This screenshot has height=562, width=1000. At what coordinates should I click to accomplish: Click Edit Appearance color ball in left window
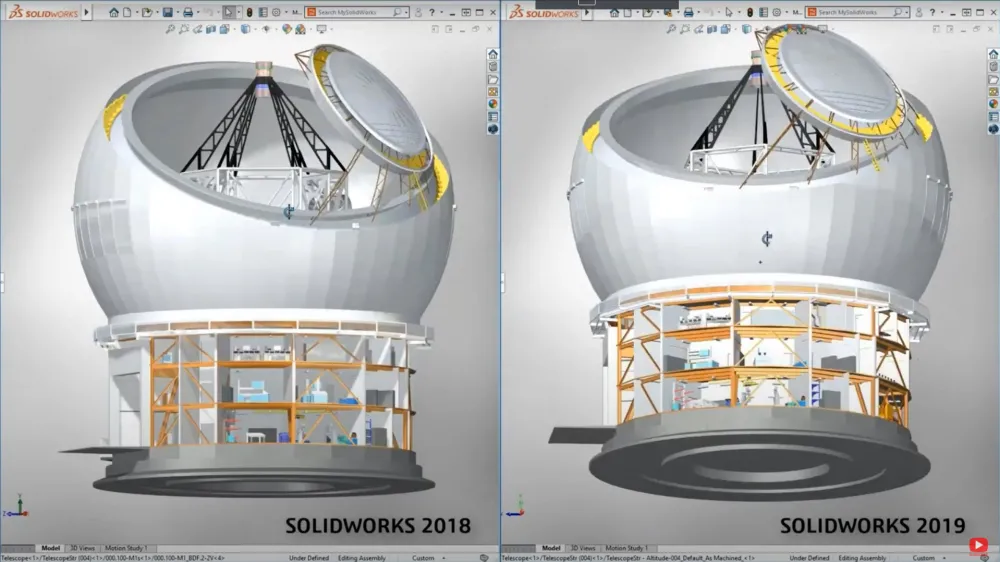tap(287, 29)
